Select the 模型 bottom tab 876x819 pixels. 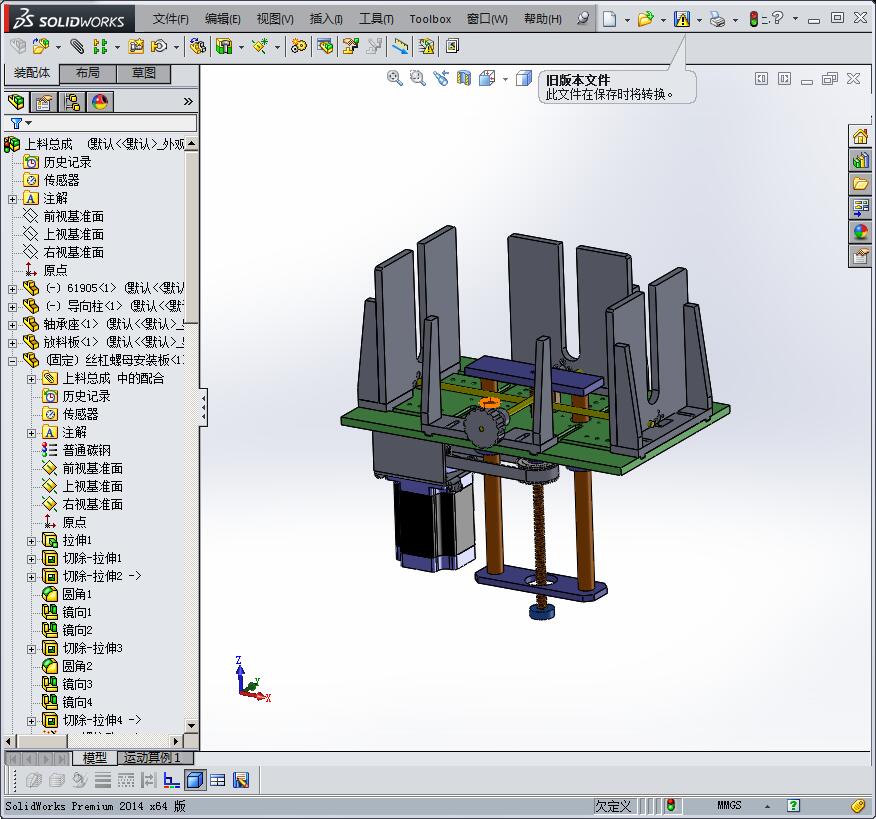pos(94,758)
